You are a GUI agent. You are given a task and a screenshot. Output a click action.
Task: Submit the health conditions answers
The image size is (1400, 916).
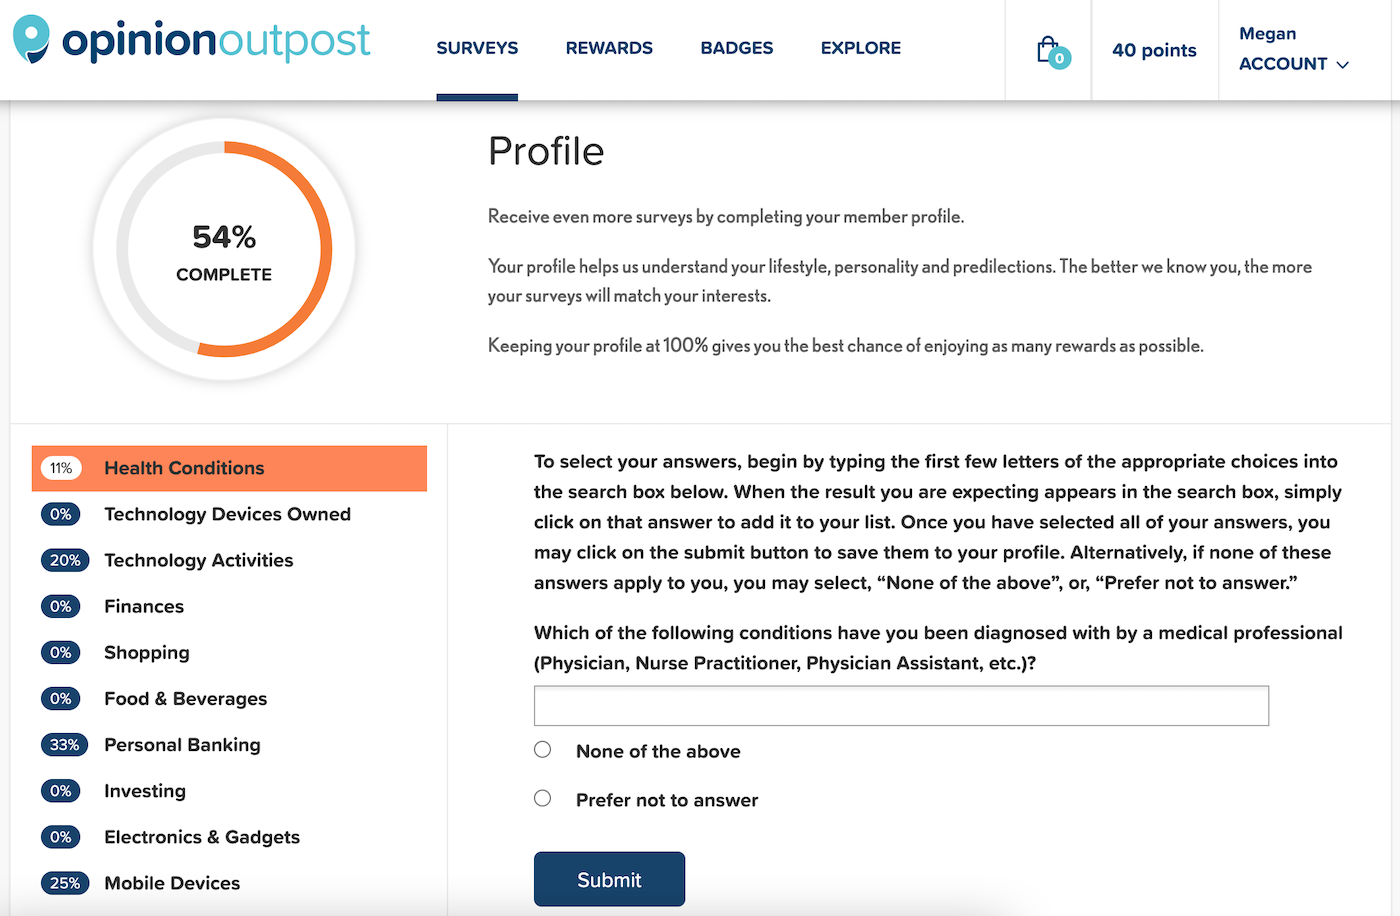tap(609, 879)
